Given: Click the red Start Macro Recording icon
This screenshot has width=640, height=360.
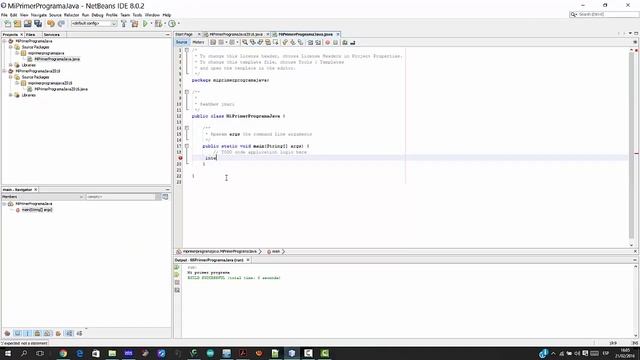Looking at the screenshot, I should click(327, 42).
